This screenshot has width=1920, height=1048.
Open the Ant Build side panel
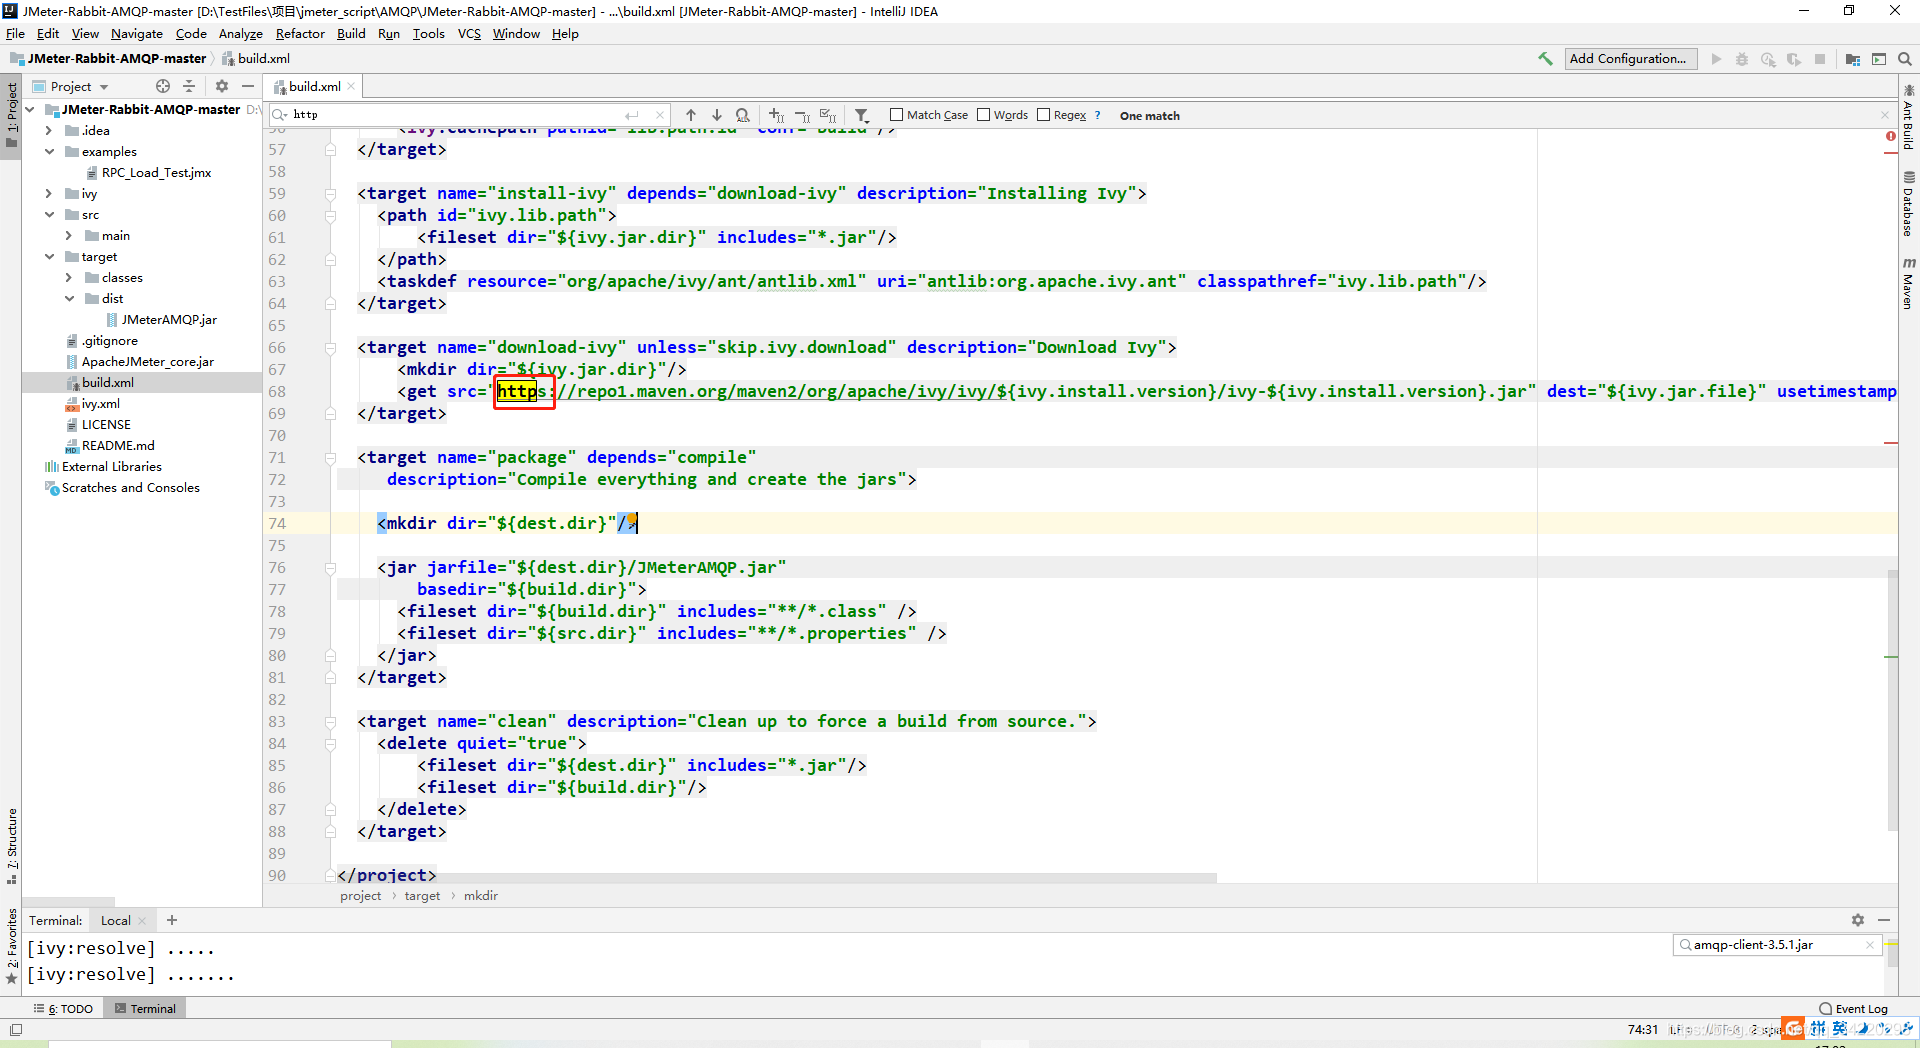(x=1908, y=117)
